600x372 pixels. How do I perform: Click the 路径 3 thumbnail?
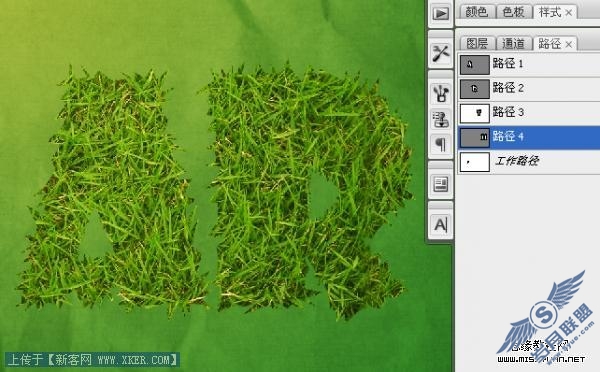pos(474,113)
